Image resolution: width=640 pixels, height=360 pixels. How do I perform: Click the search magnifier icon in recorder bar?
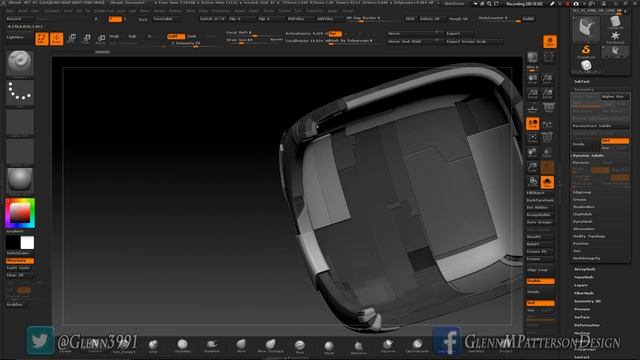click(x=489, y=4)
